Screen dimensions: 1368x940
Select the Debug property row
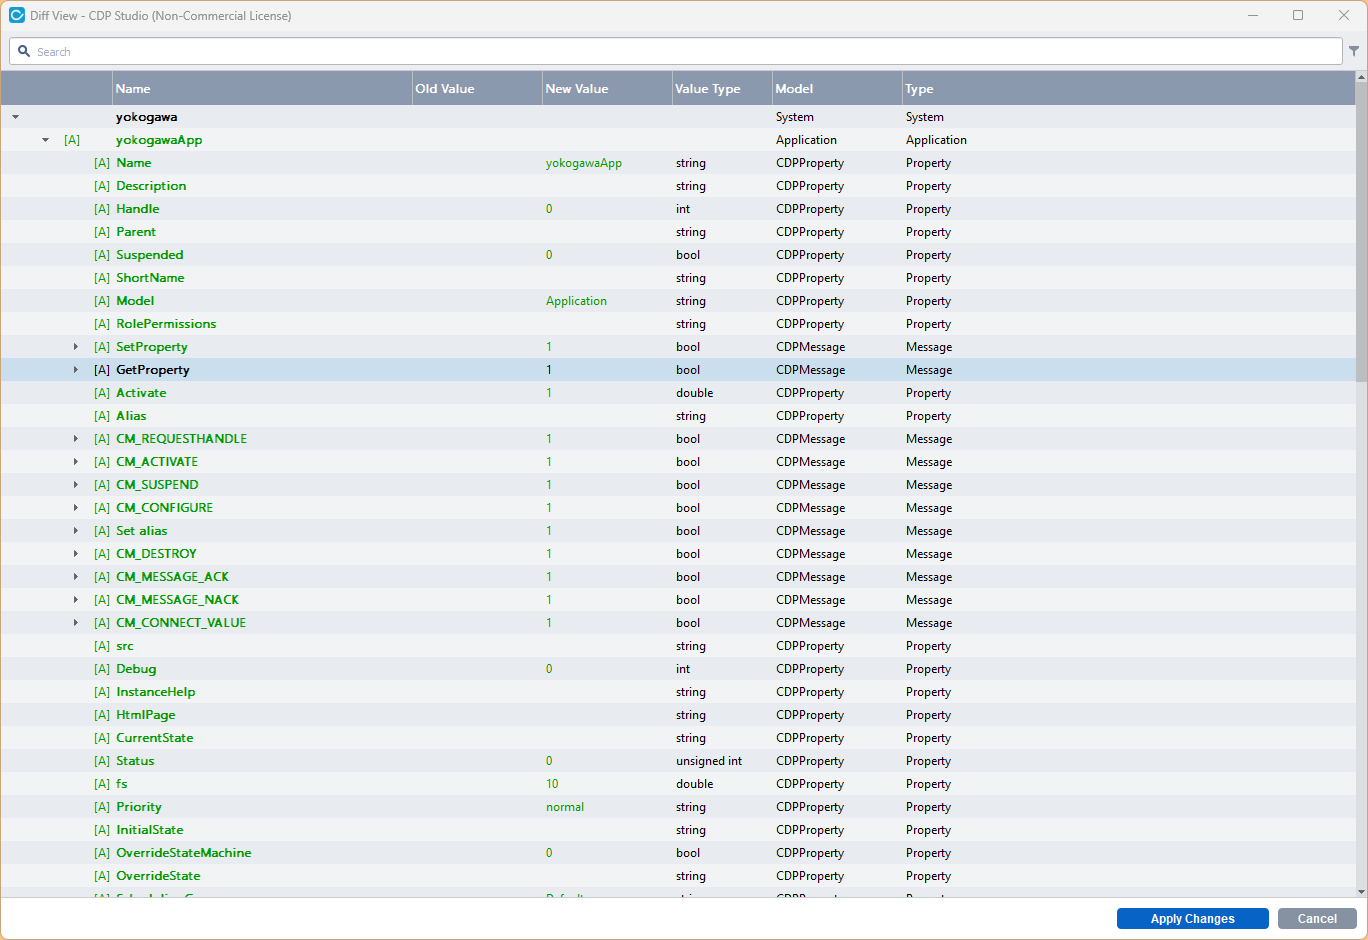[678, 669]
